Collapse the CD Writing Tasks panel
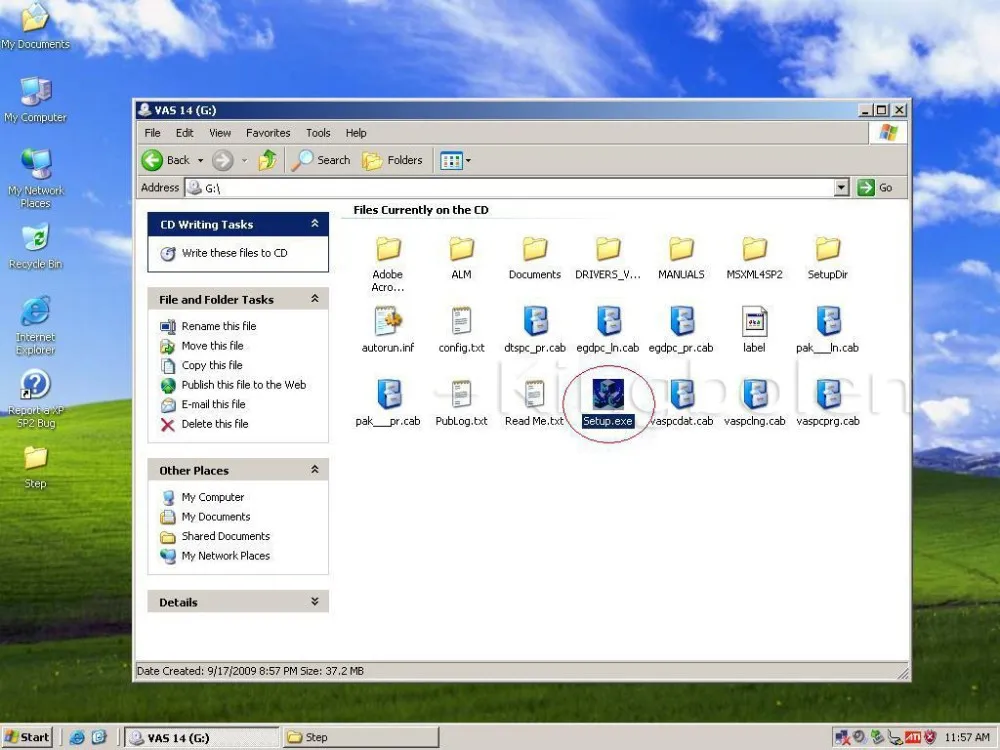 point(314,223)
